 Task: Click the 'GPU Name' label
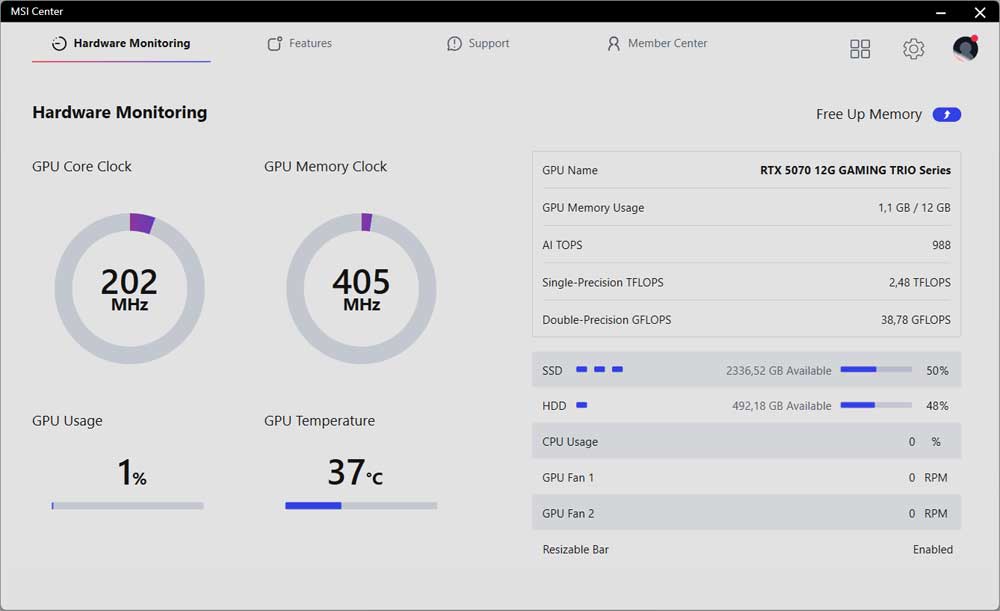point(570,170)
